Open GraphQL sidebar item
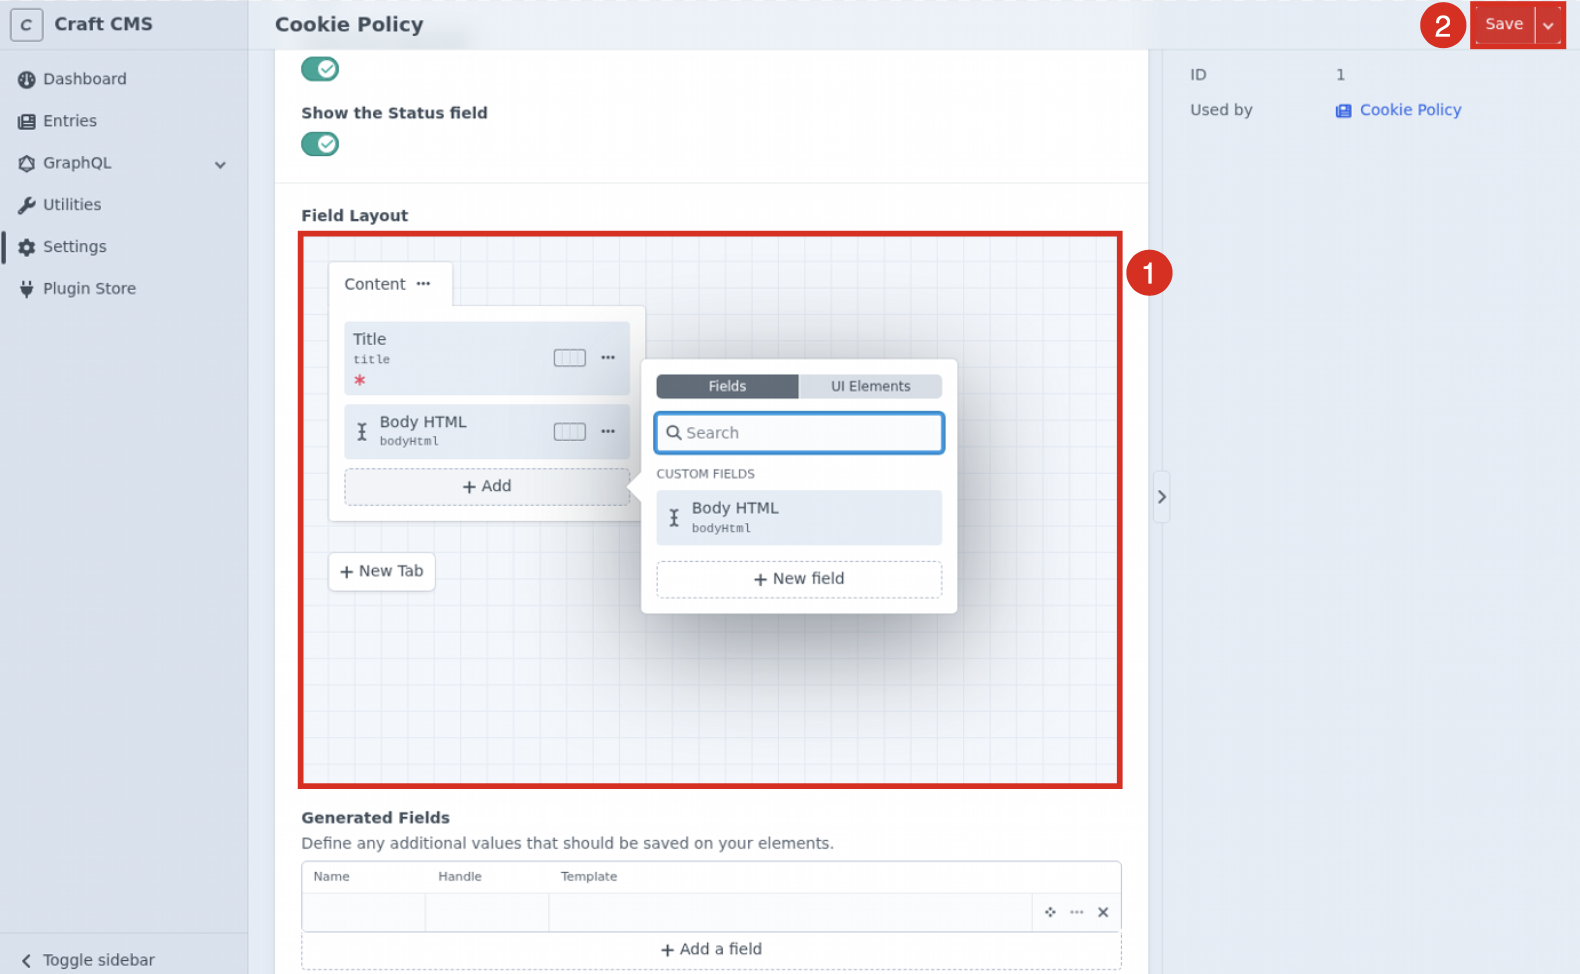Viewport: 1580px width, 974px height. point(77,163)
